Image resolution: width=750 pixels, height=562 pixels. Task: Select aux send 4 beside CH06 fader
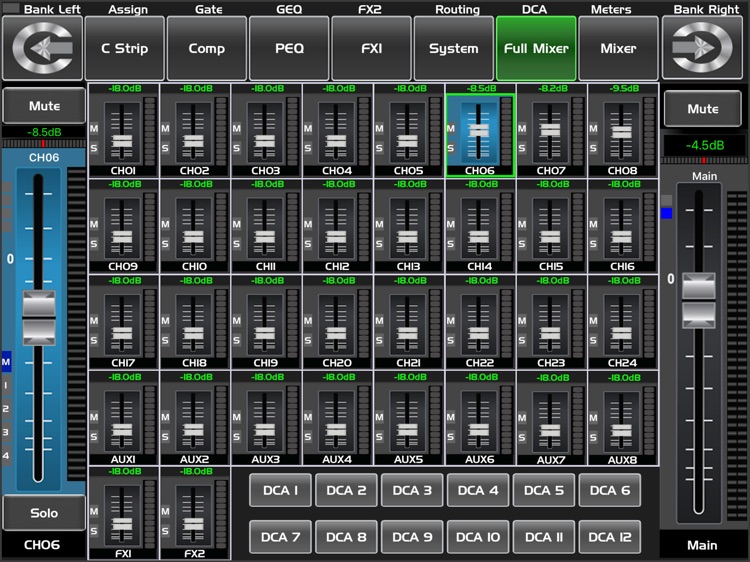coord(6,455)
